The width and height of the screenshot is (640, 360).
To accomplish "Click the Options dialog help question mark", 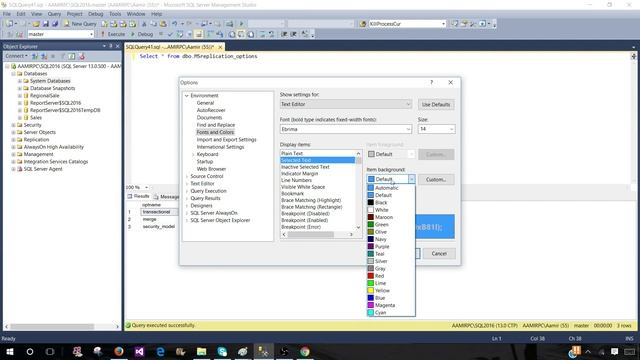I will tap(431, 82).
